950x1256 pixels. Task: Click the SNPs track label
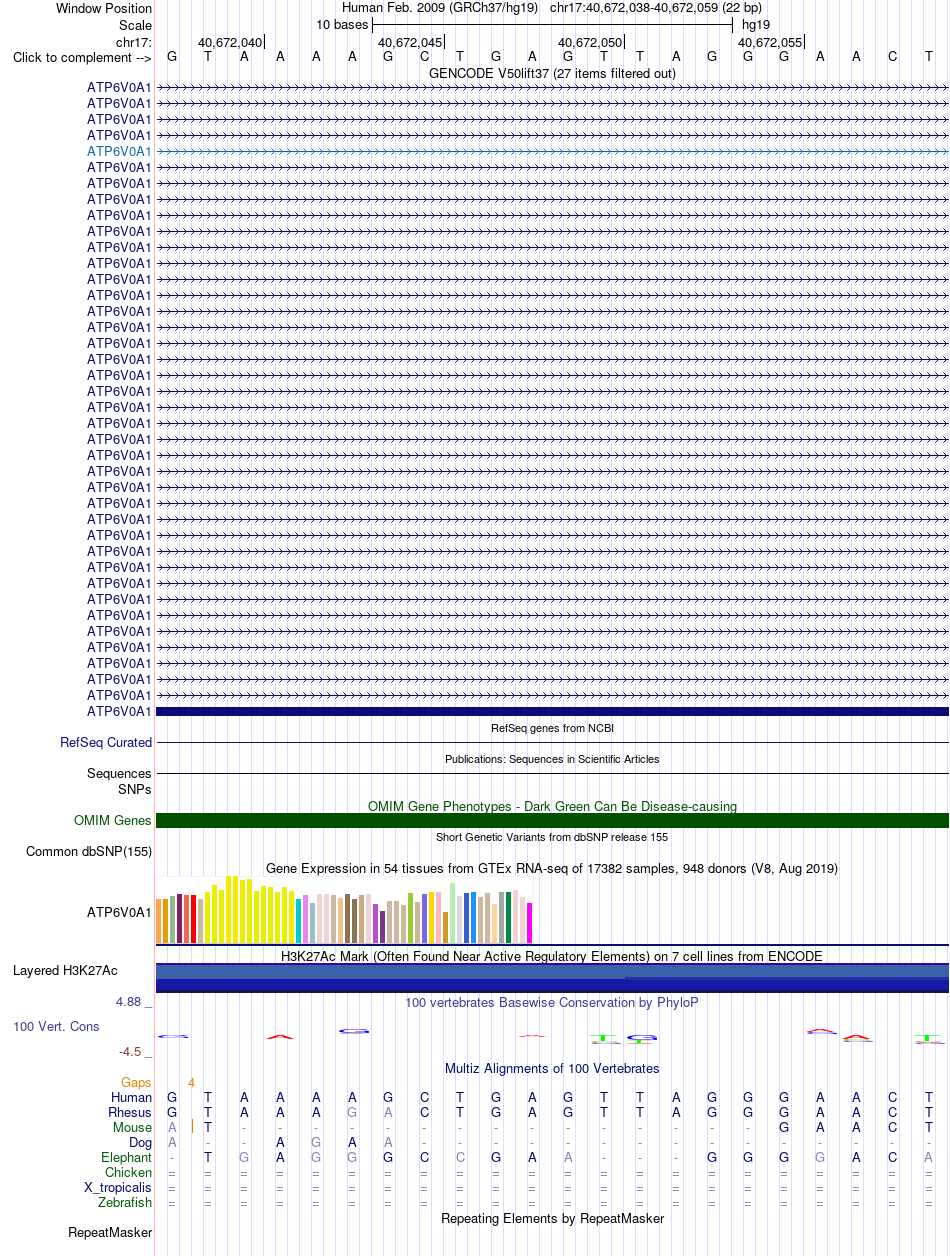[134, 789]
